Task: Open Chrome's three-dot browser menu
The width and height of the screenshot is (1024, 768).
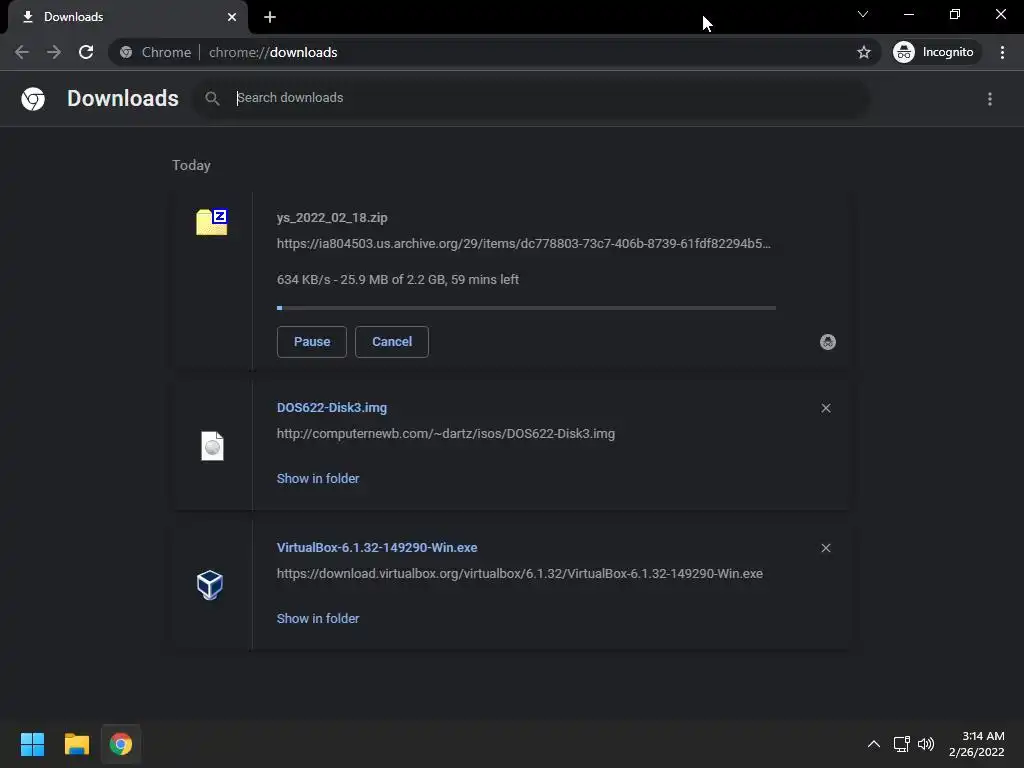Action: (1002, 52)
